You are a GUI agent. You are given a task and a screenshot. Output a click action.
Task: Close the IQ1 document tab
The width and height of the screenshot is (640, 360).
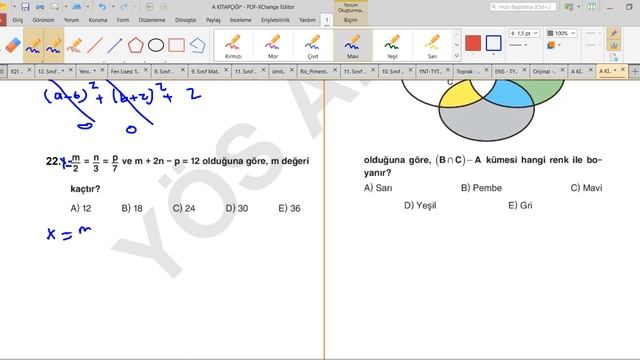point(29,70)
